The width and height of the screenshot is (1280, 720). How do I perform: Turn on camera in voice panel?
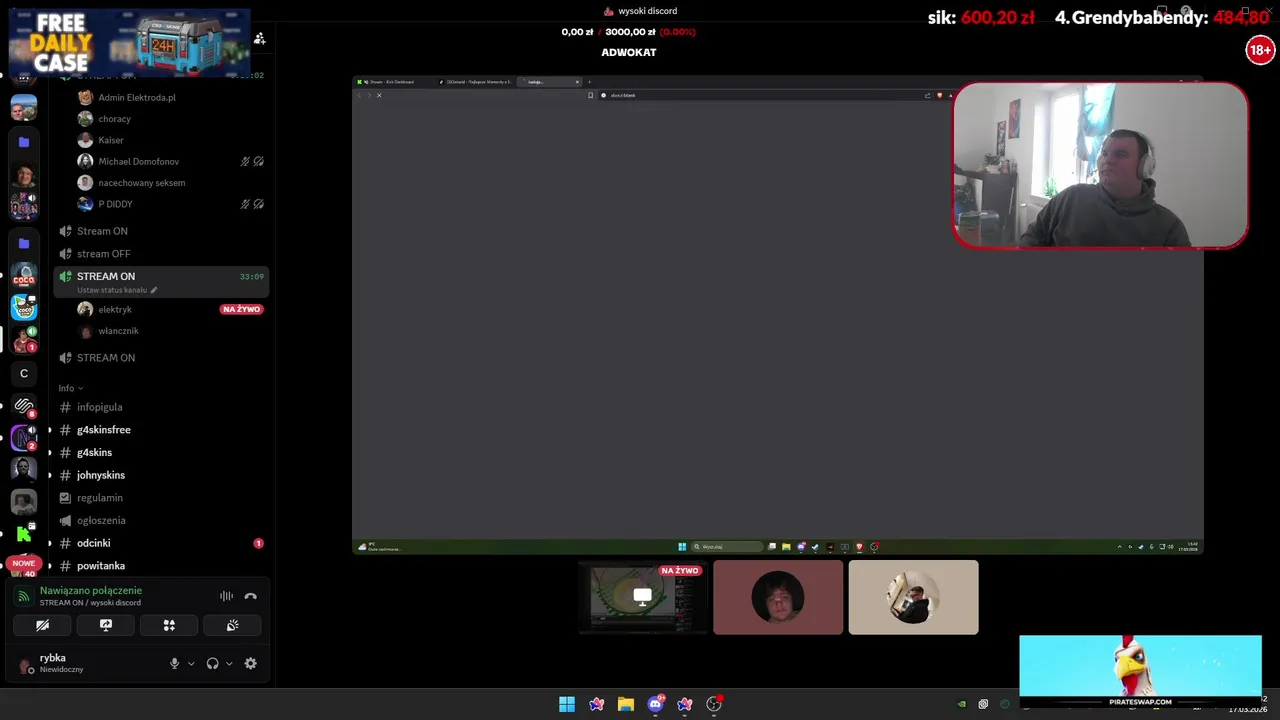[x=42, y=625]
